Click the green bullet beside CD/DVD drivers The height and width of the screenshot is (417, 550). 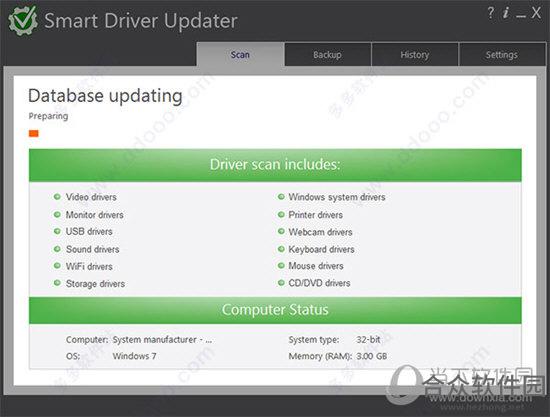(281, 283)
